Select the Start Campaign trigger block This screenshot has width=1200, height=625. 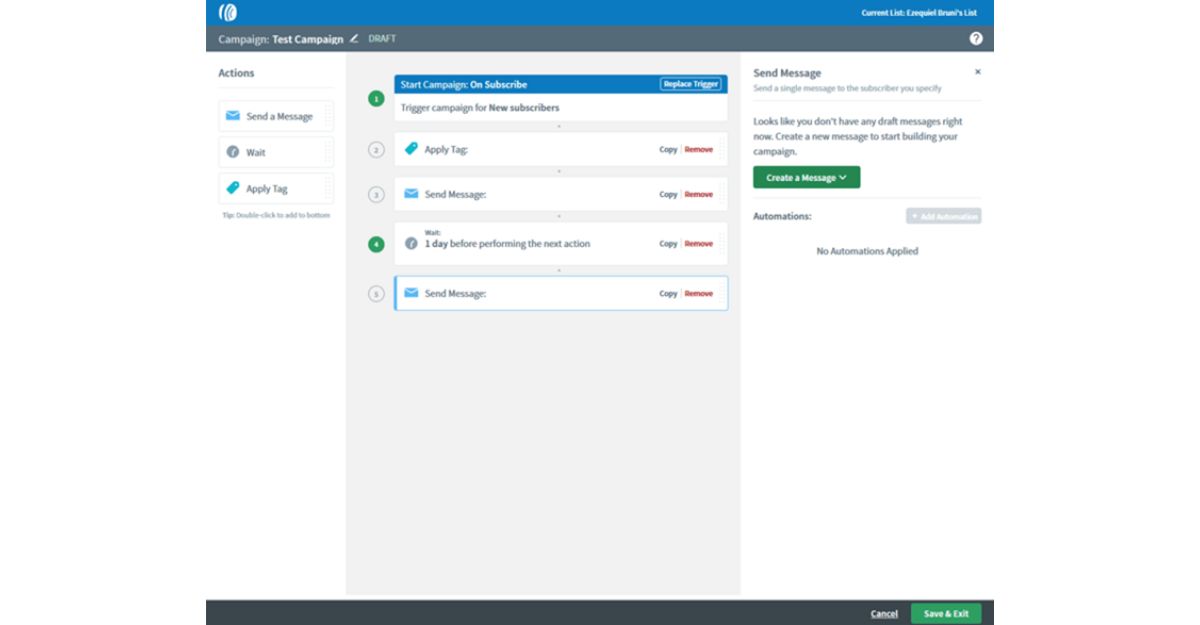561,98
